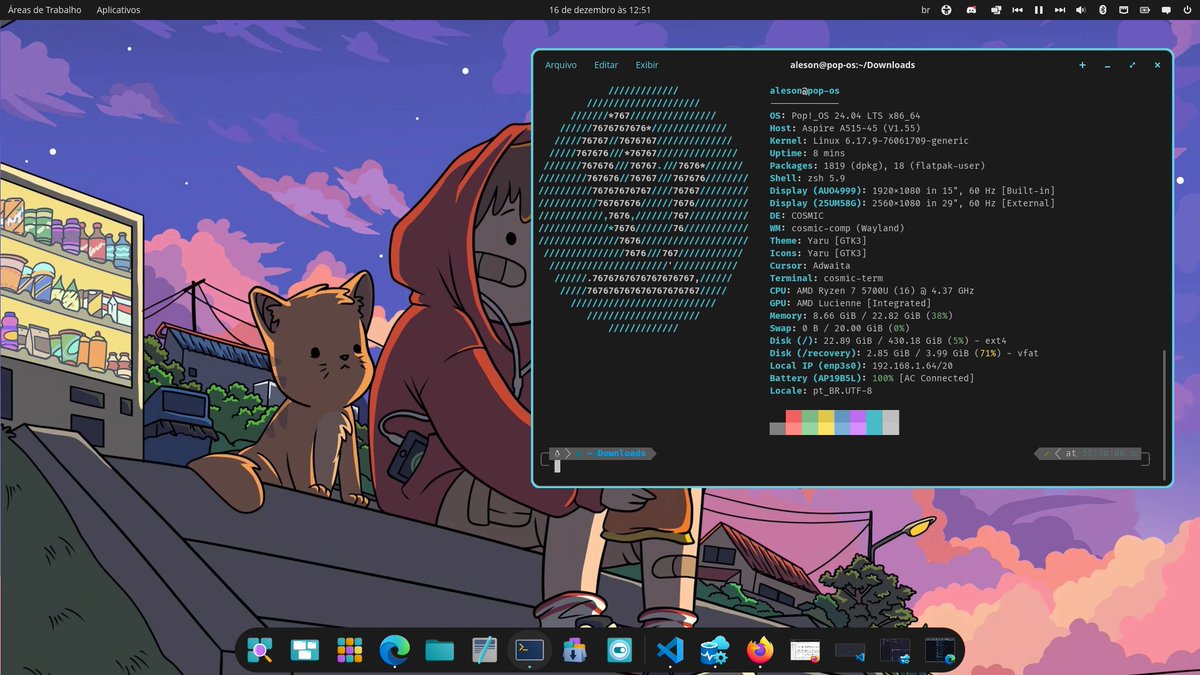
Task: Open the accessibility panel icon
Action: 946,9
